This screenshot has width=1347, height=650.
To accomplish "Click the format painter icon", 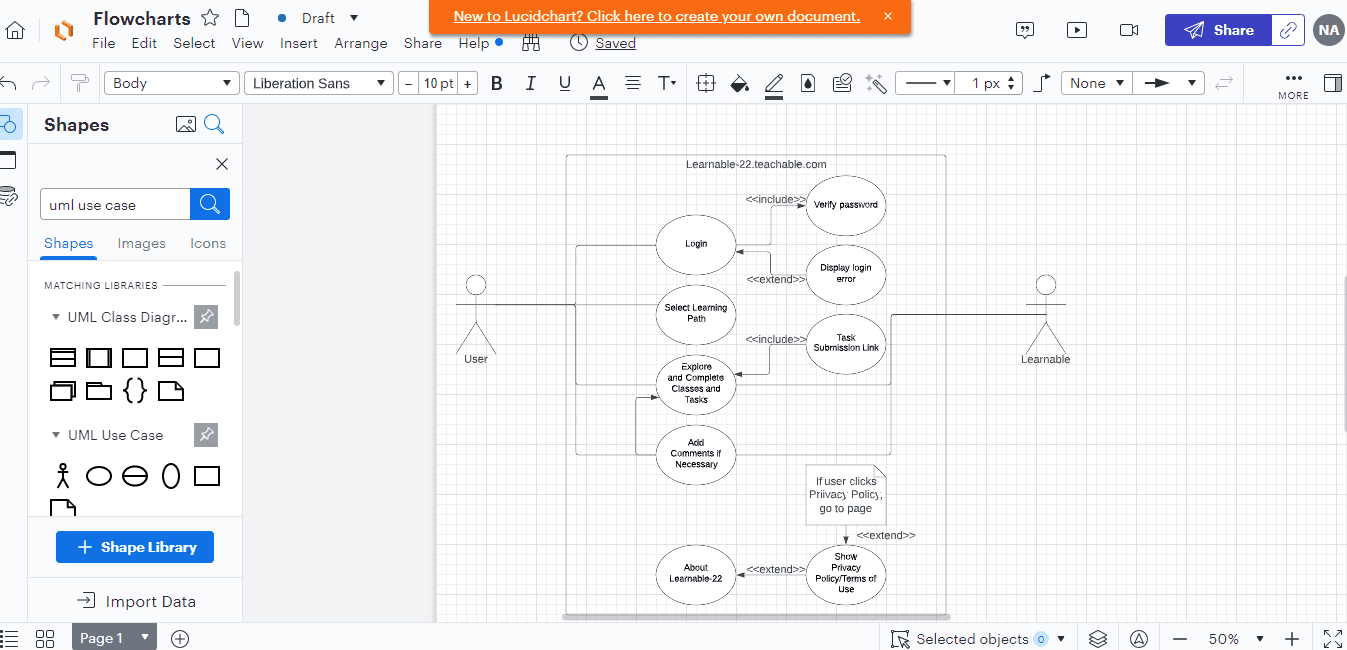I will (80, 84).
